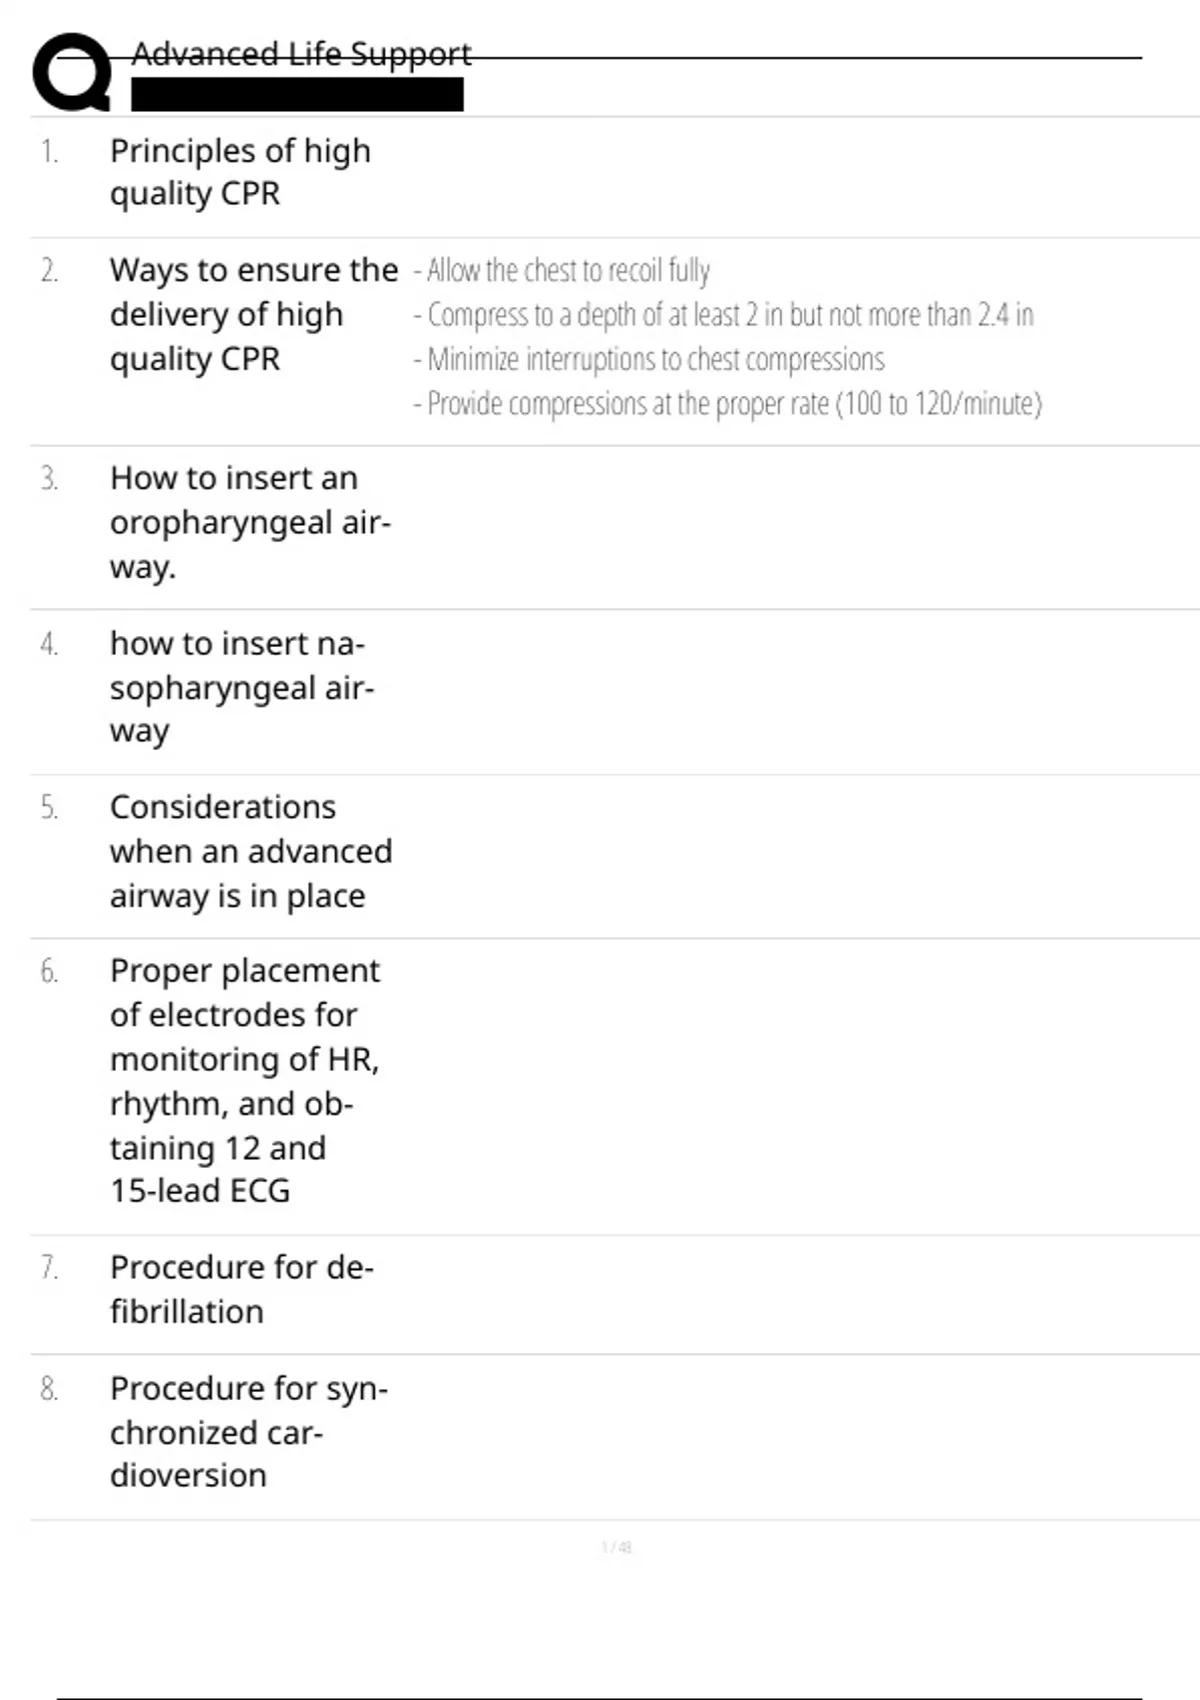Click the number 3 row marker

tap(49, 479)
